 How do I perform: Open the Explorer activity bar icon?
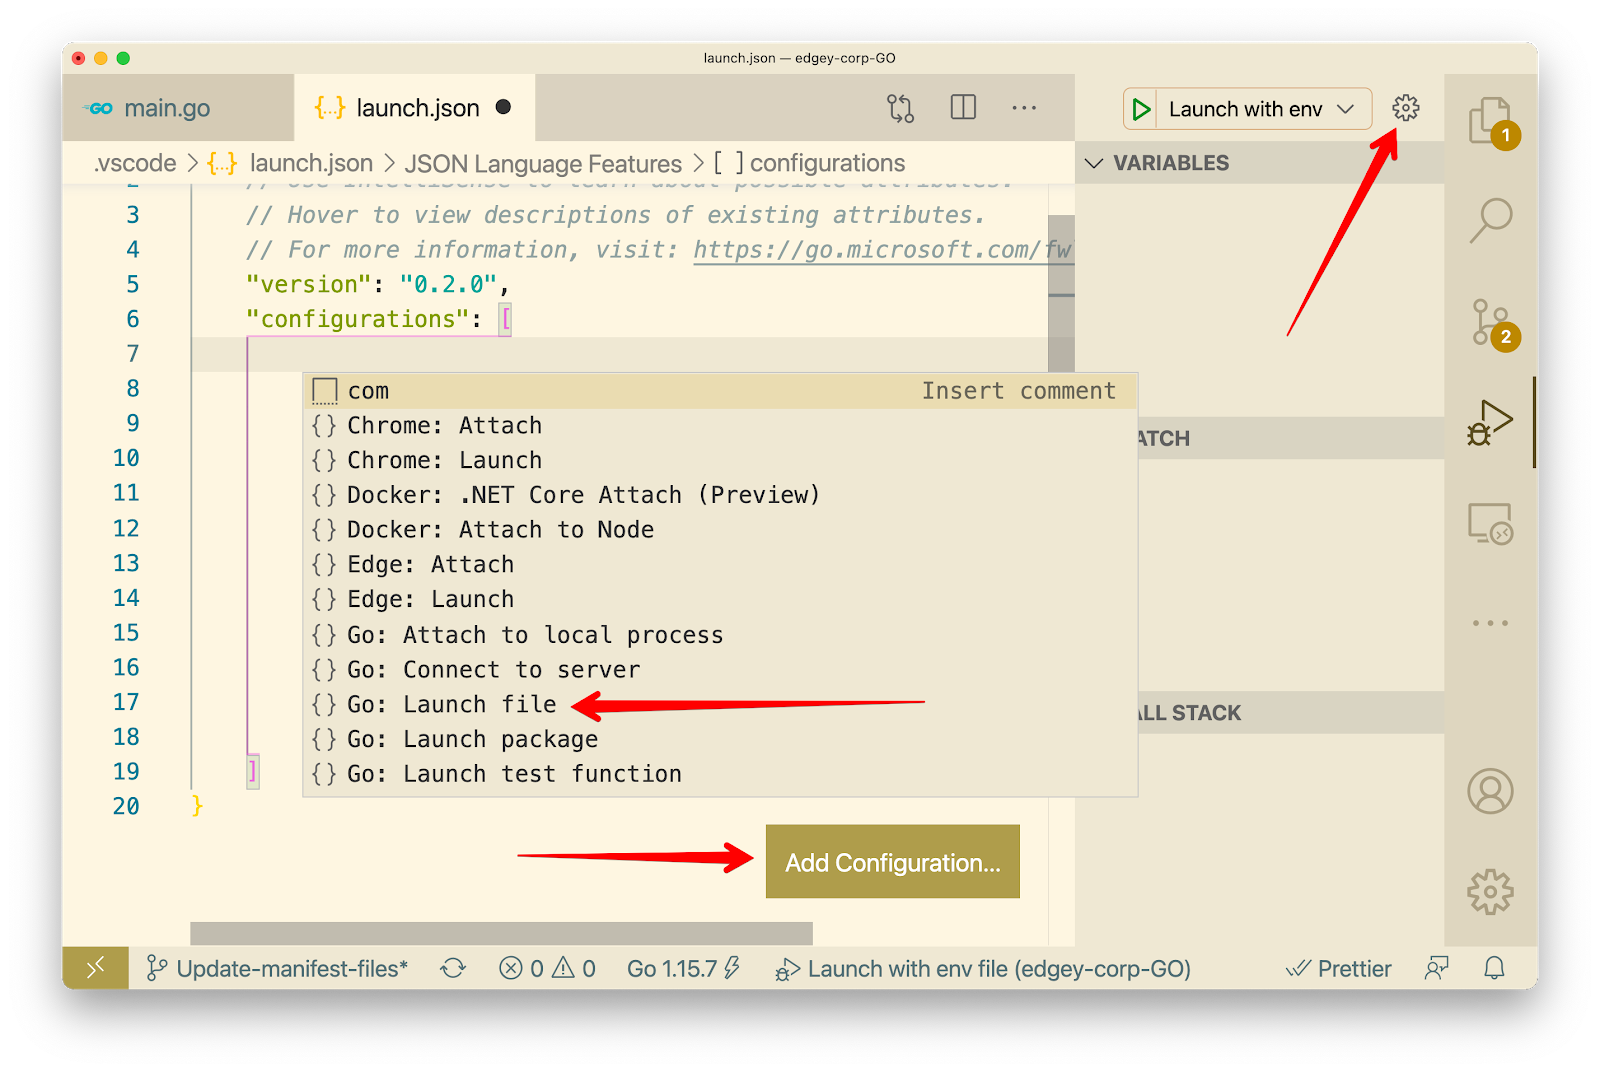1491,122
